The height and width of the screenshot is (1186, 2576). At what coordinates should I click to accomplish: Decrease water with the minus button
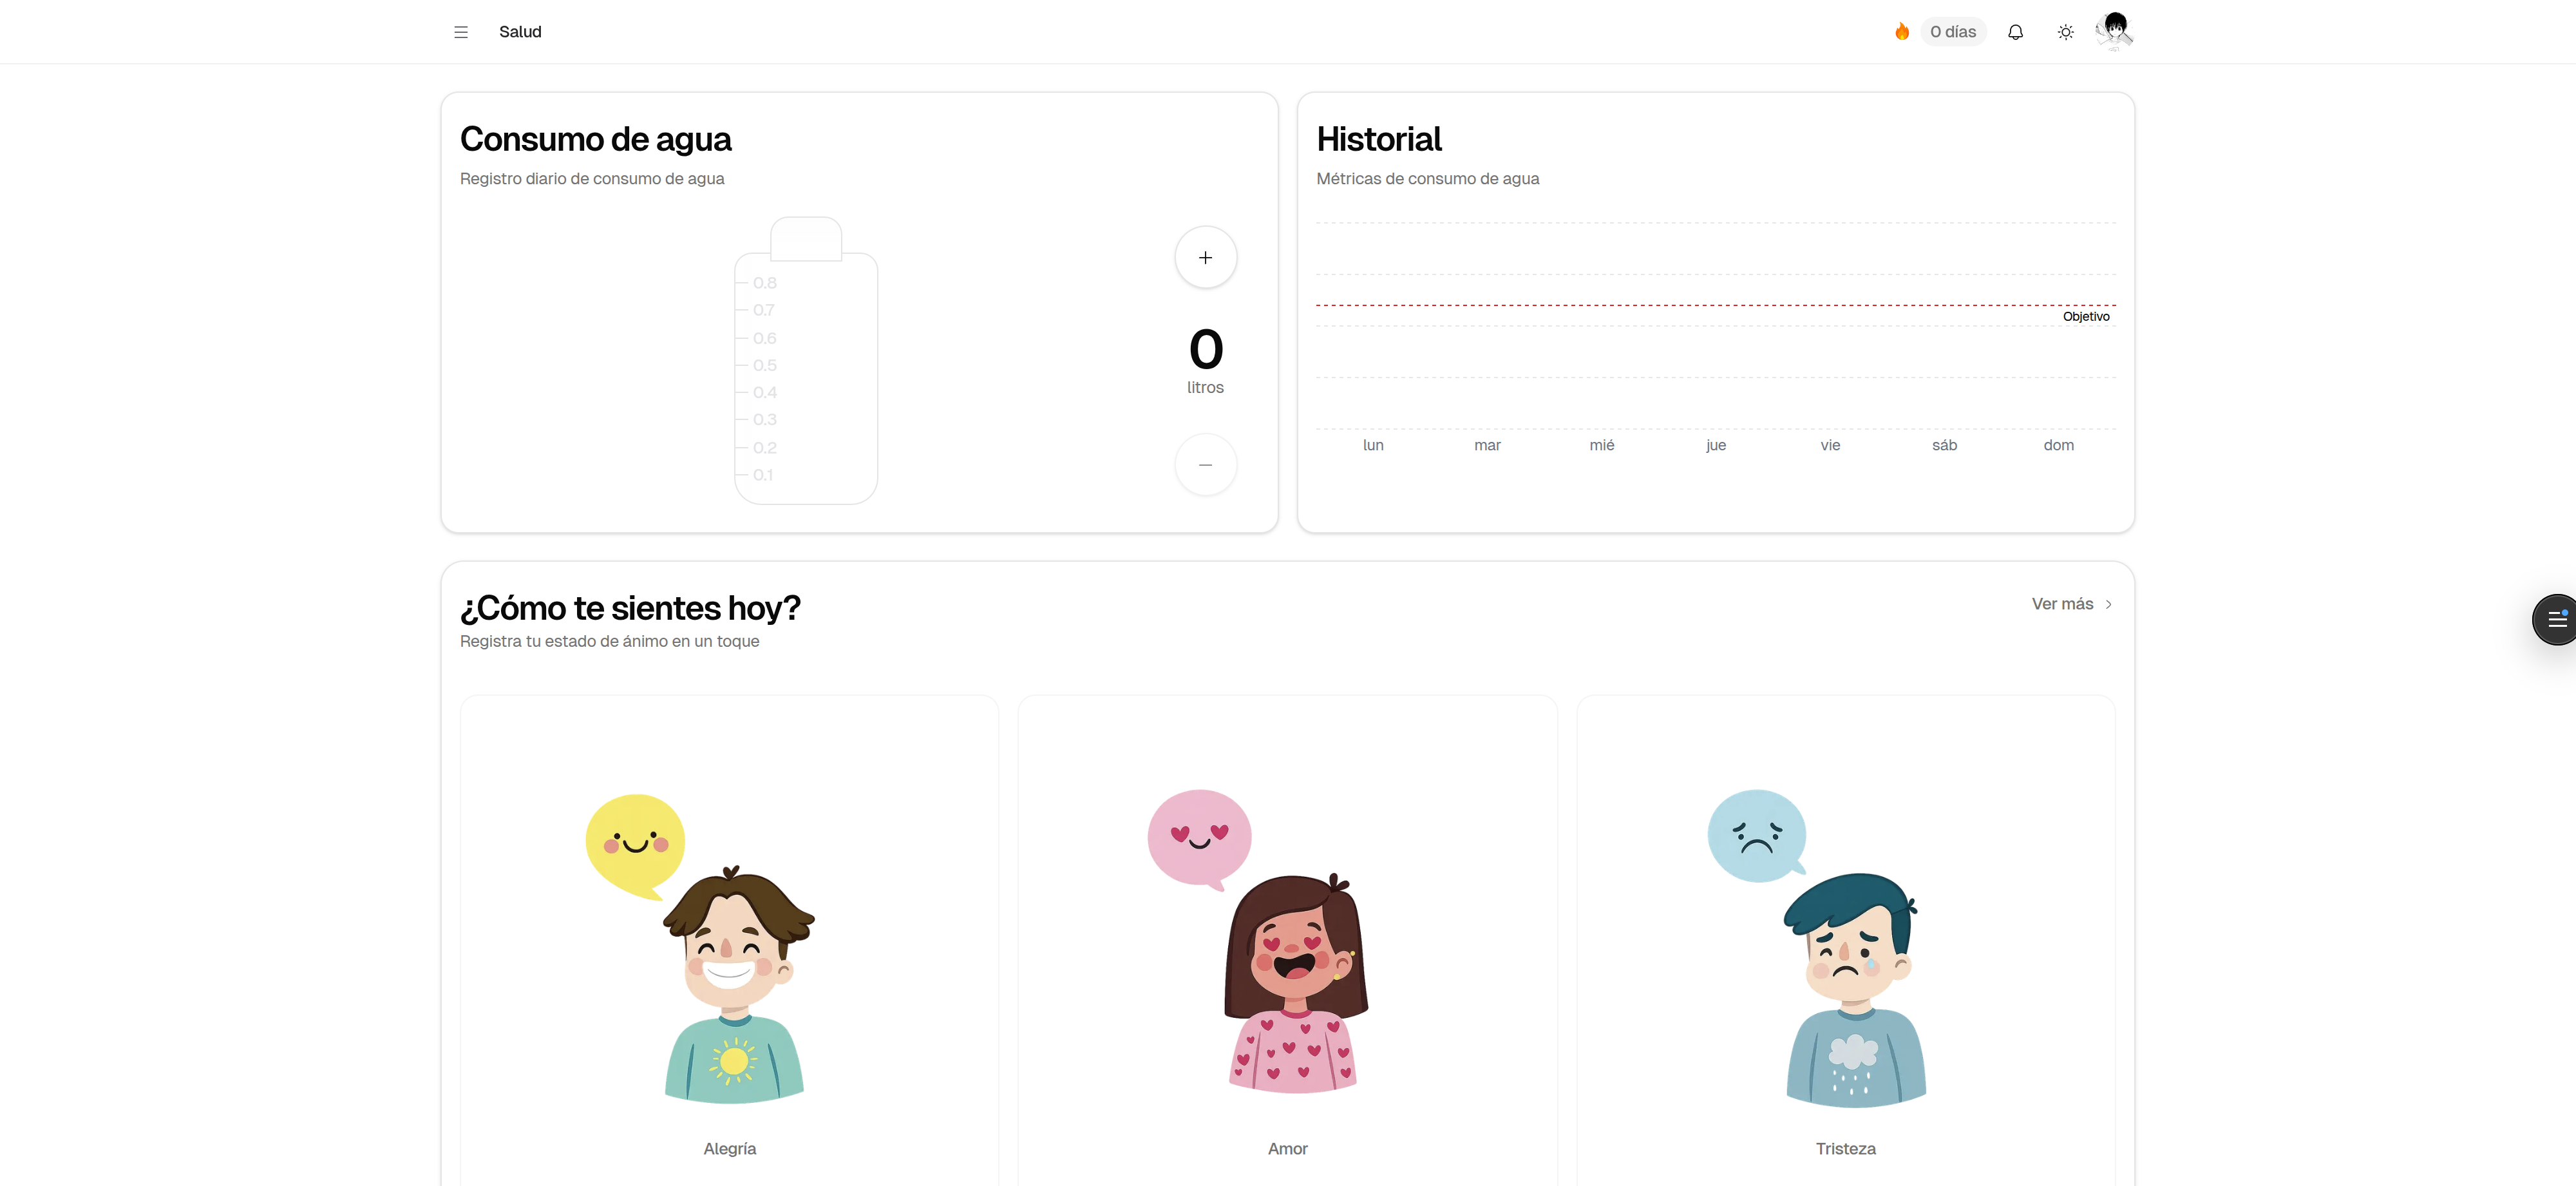1205,465
